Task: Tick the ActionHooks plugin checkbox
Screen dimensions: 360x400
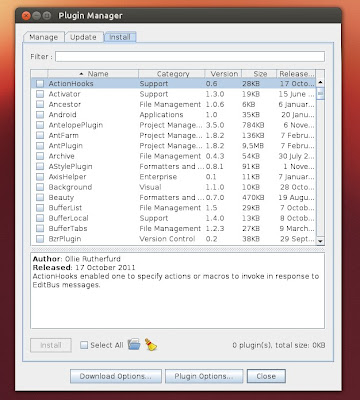Action: coord(40,84)
